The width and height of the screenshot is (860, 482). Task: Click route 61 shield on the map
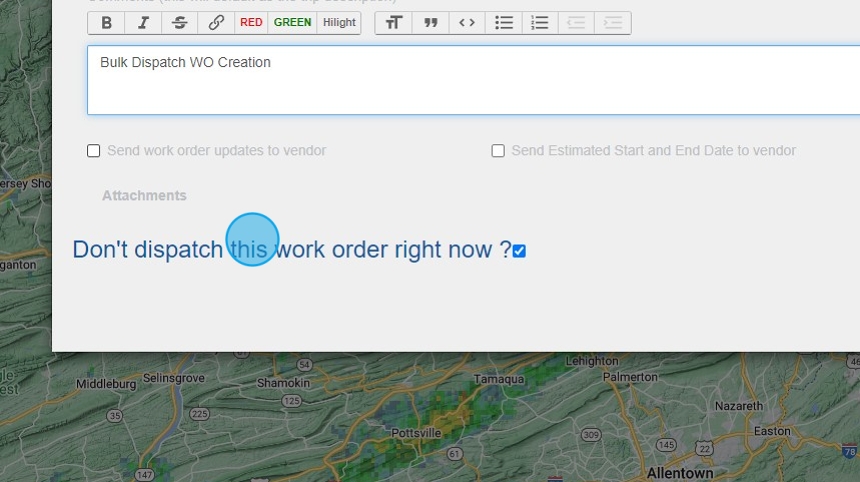click(x=454, y=454)
